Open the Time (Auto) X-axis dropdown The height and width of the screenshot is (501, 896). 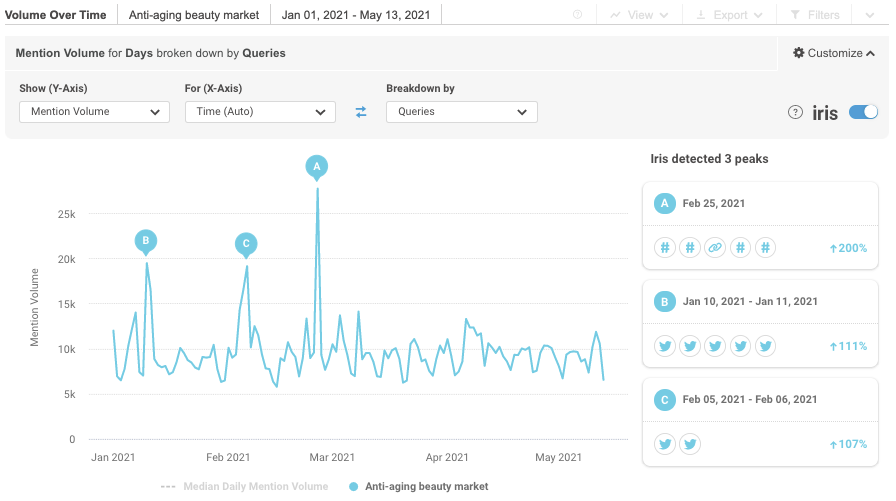click(x=260, y=112)
